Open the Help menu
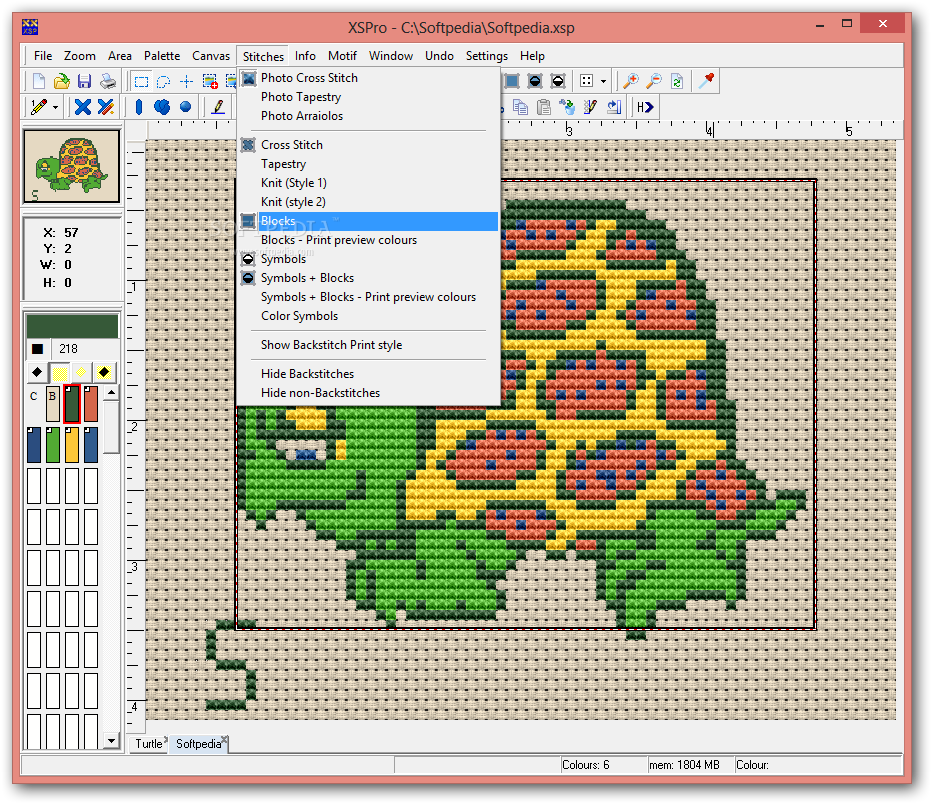 [x=532, y=56]
